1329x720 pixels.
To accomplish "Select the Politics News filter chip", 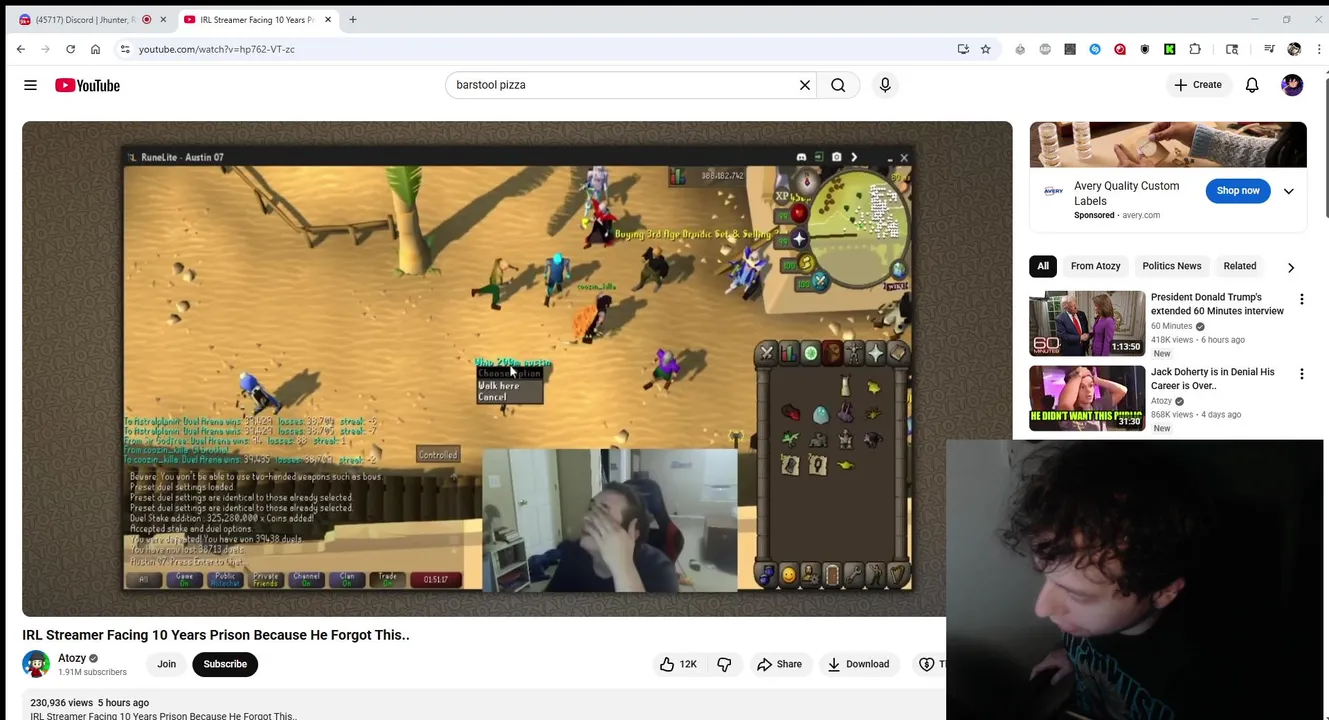I will click(1172, 266).
